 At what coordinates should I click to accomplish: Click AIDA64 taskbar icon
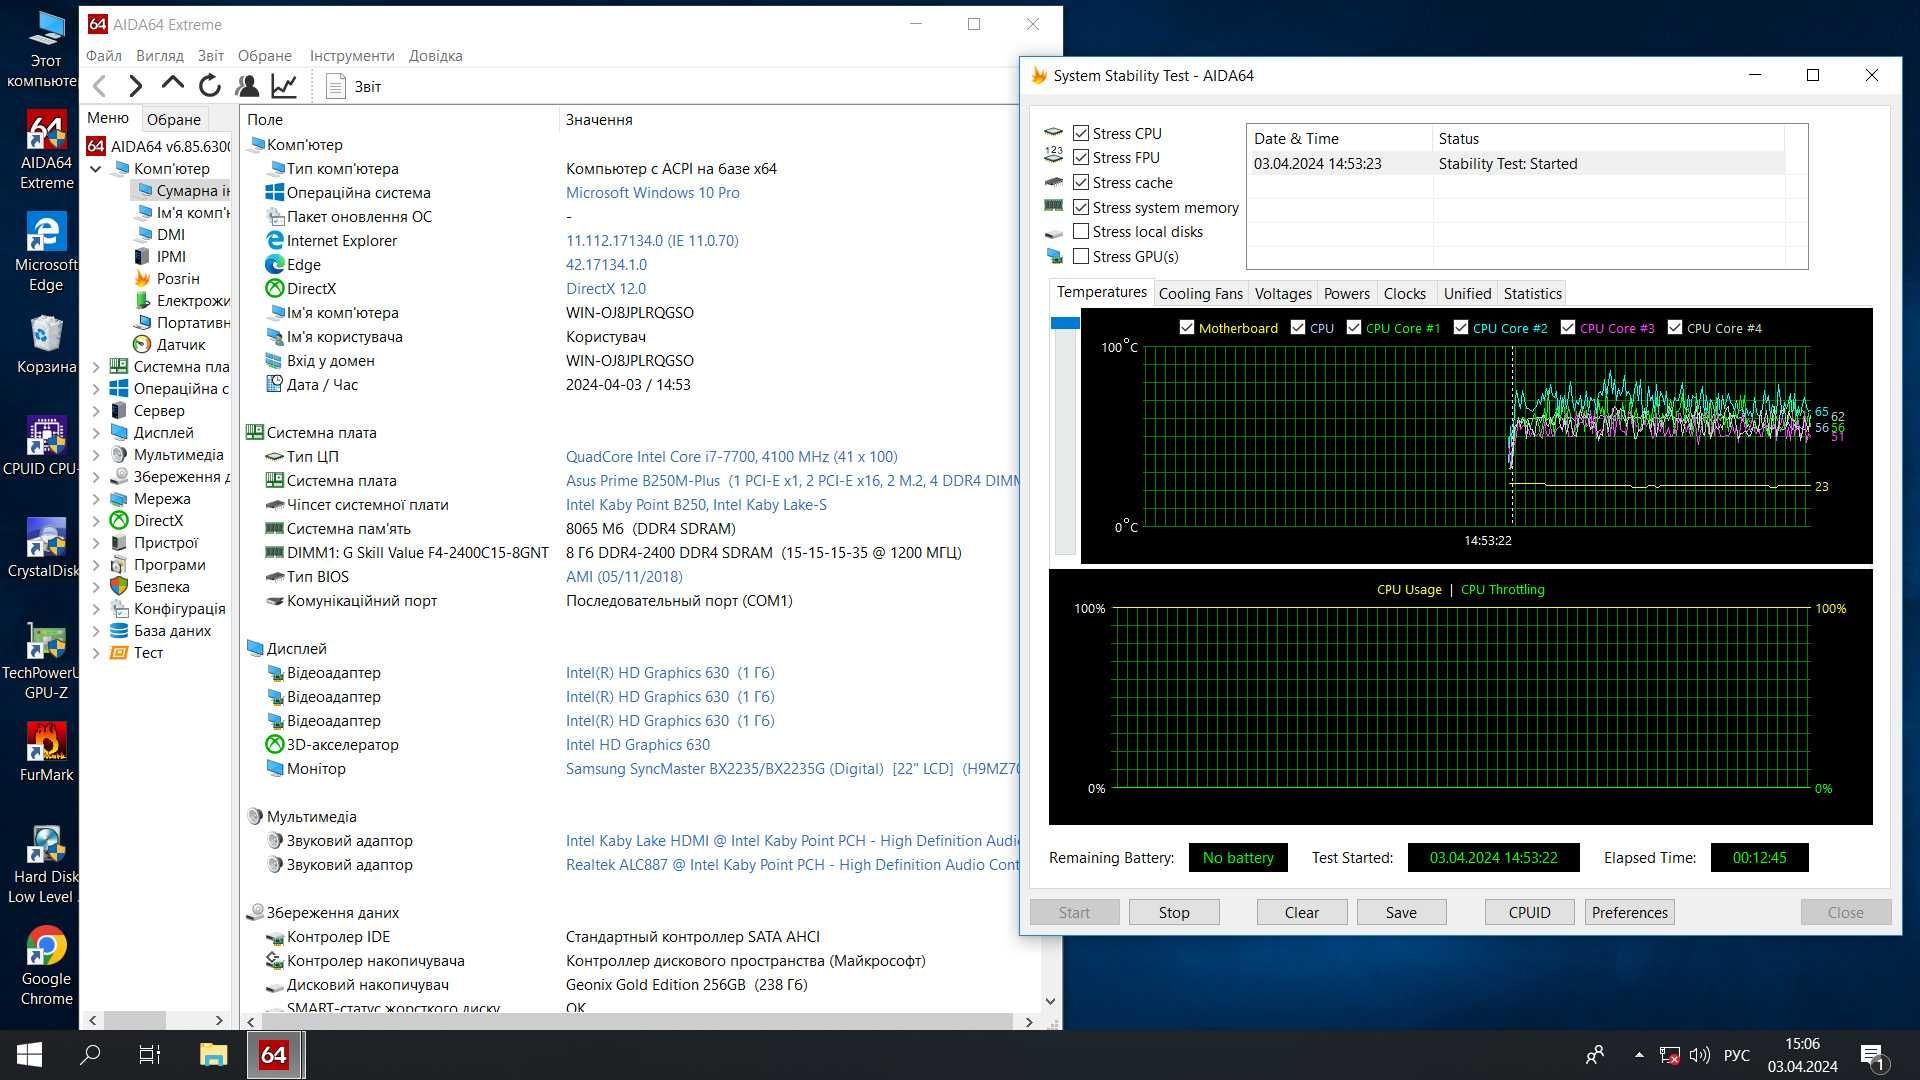coord(274,1055)
